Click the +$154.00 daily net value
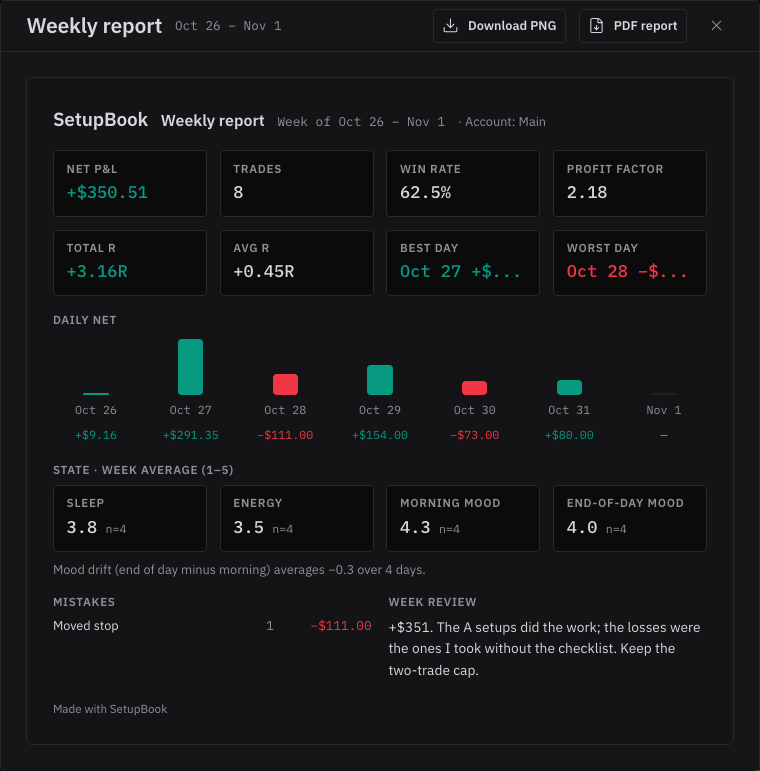 point(380,435)
